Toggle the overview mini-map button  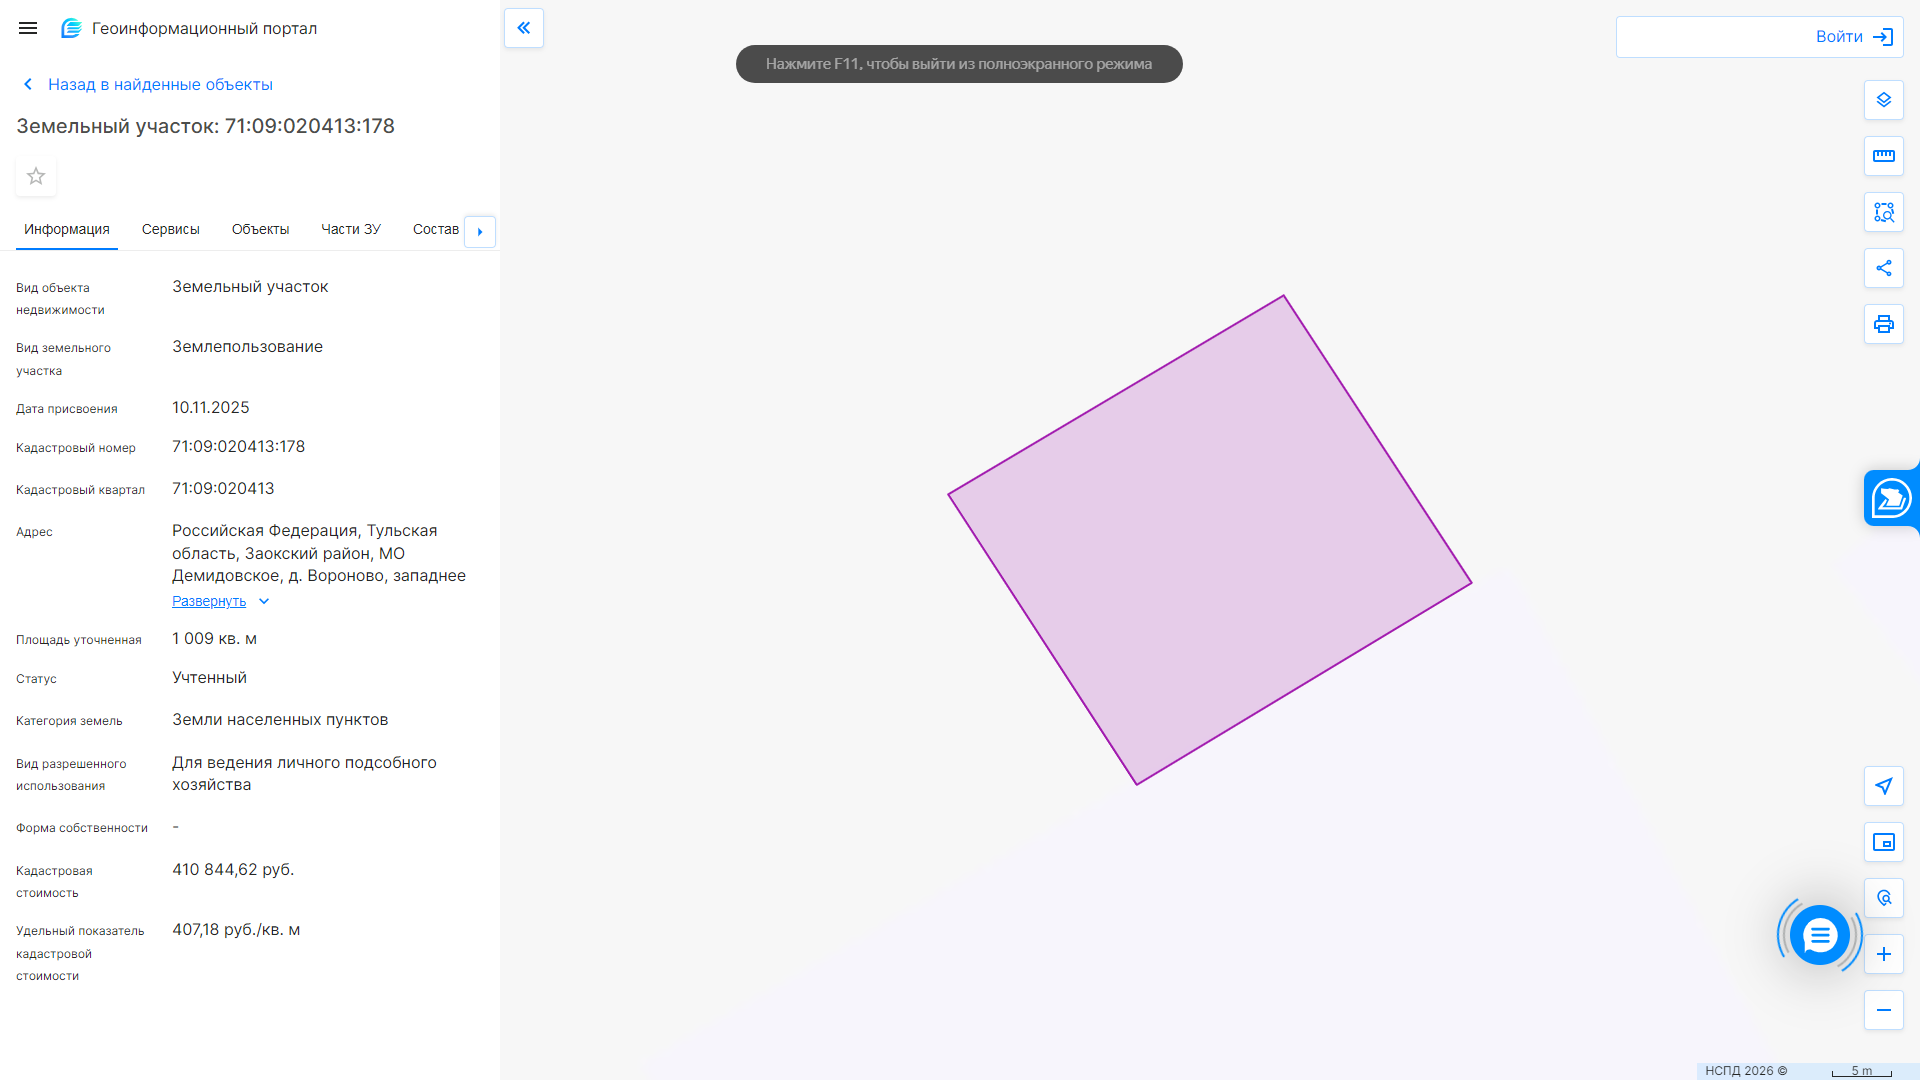1883,842
